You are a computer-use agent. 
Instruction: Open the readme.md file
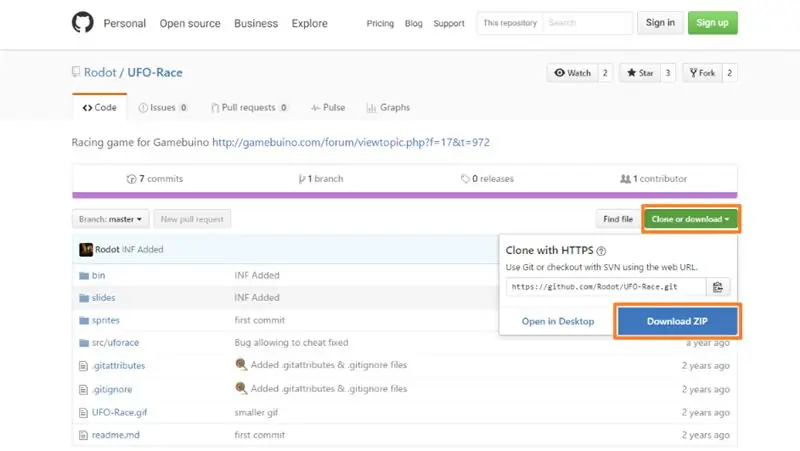click(116, 435)
